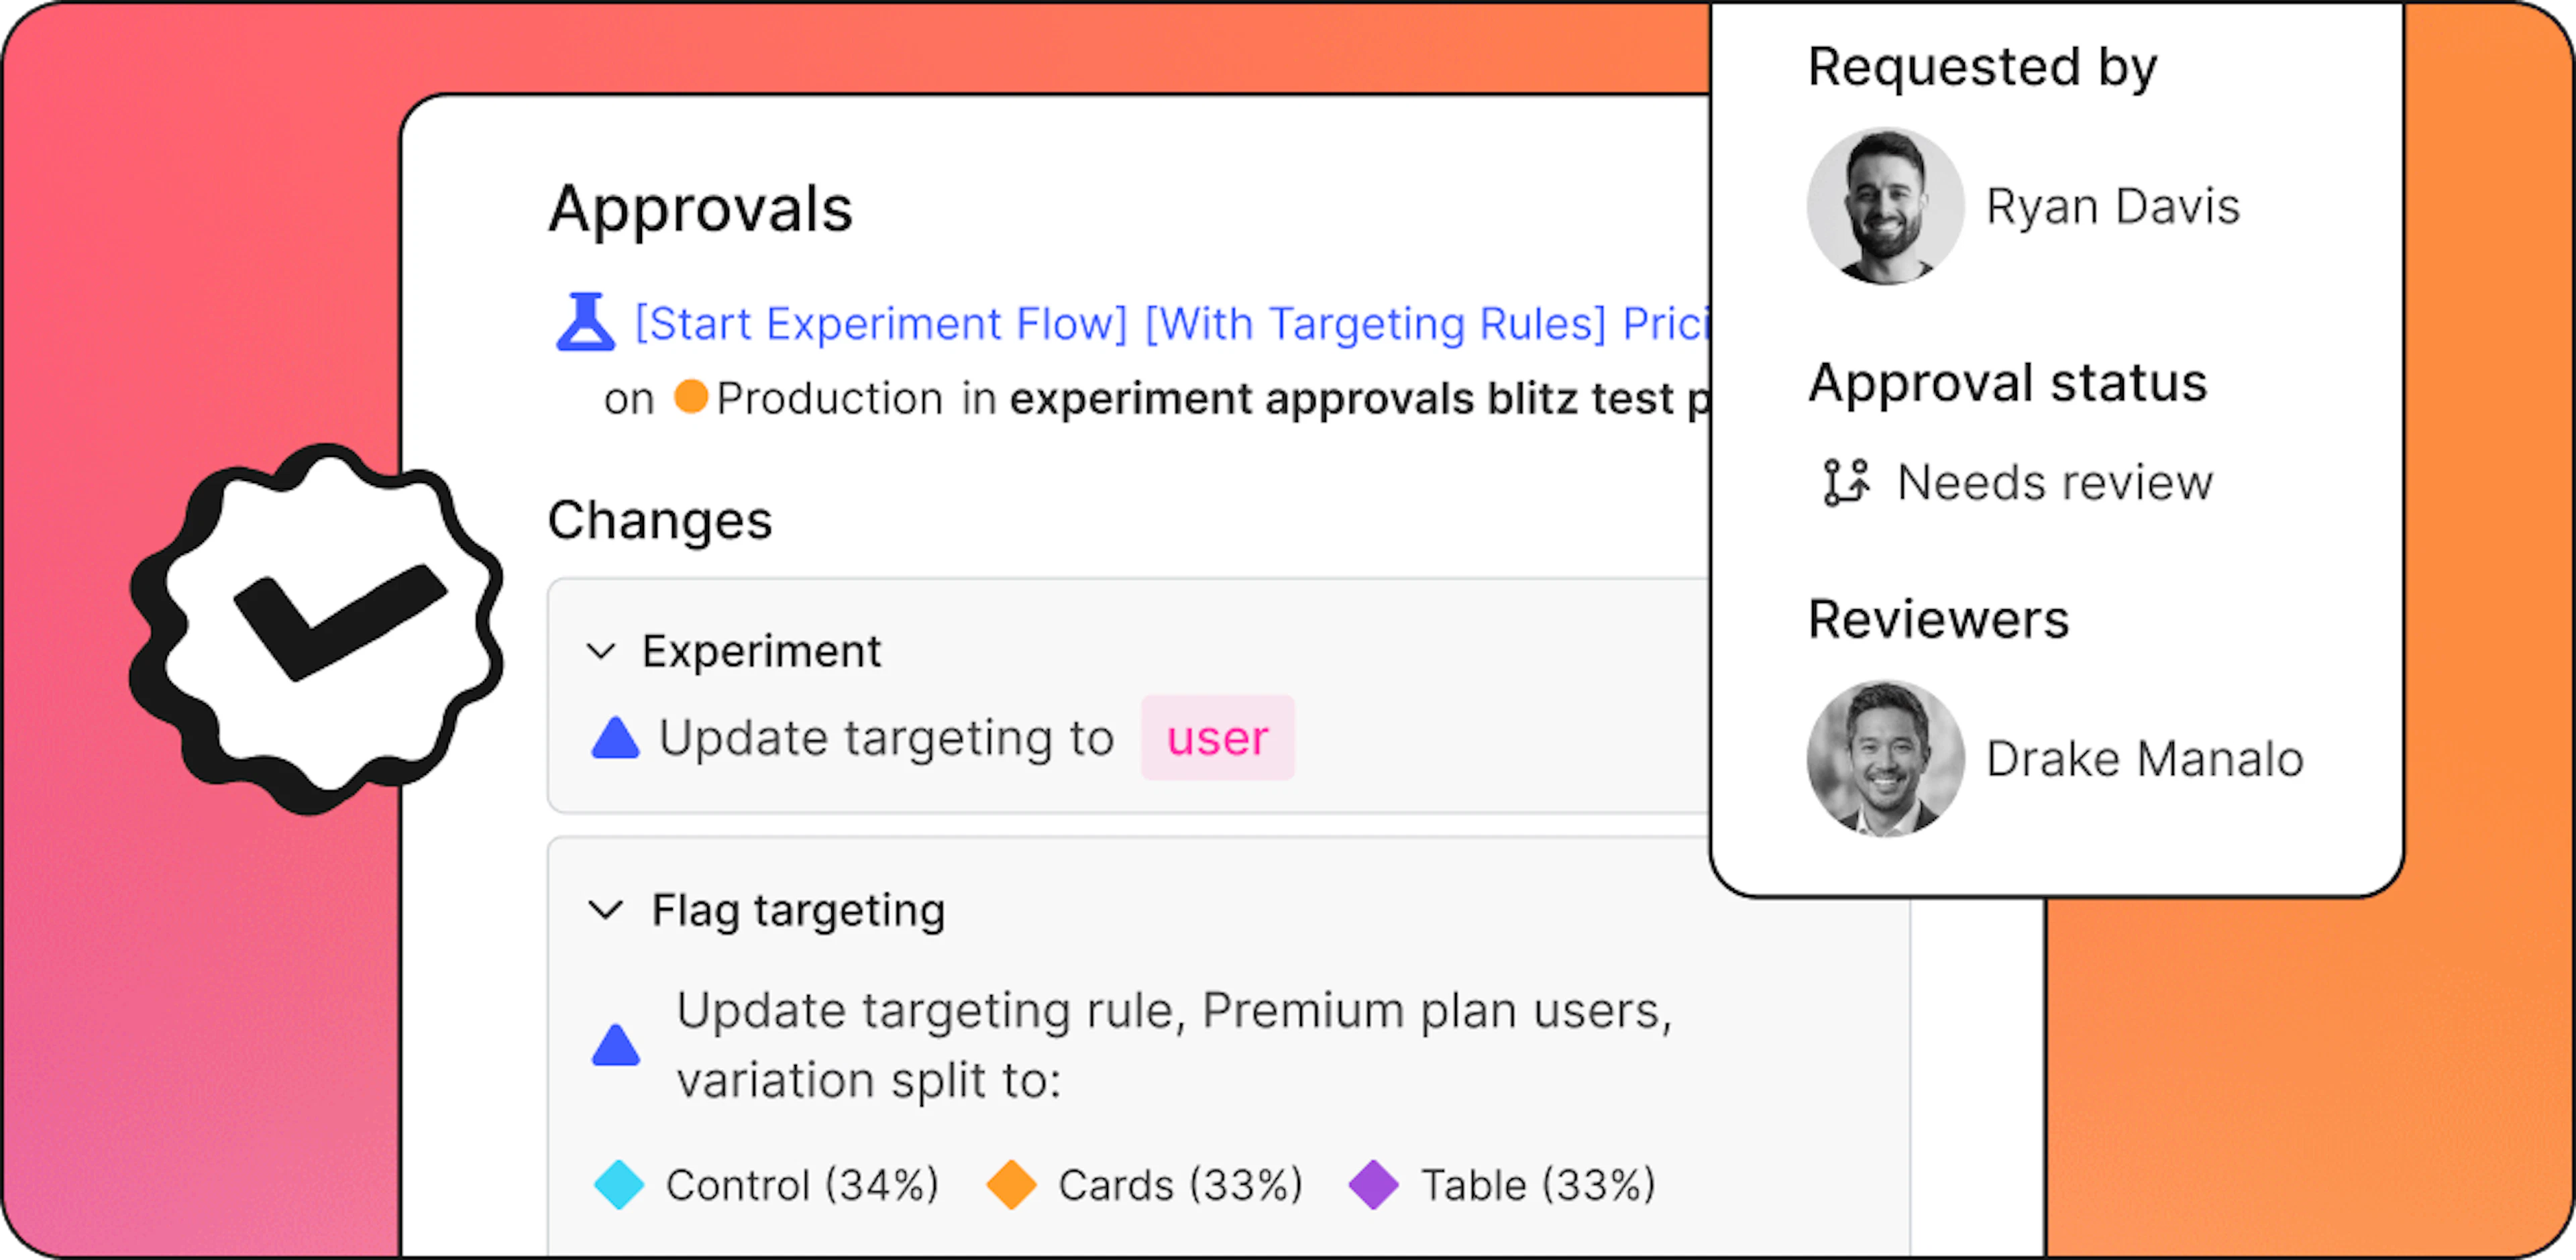Viewport: 2576px width, 1260px height.
Task: Click the Needs review status text
Action: (x=2055, y=483)
